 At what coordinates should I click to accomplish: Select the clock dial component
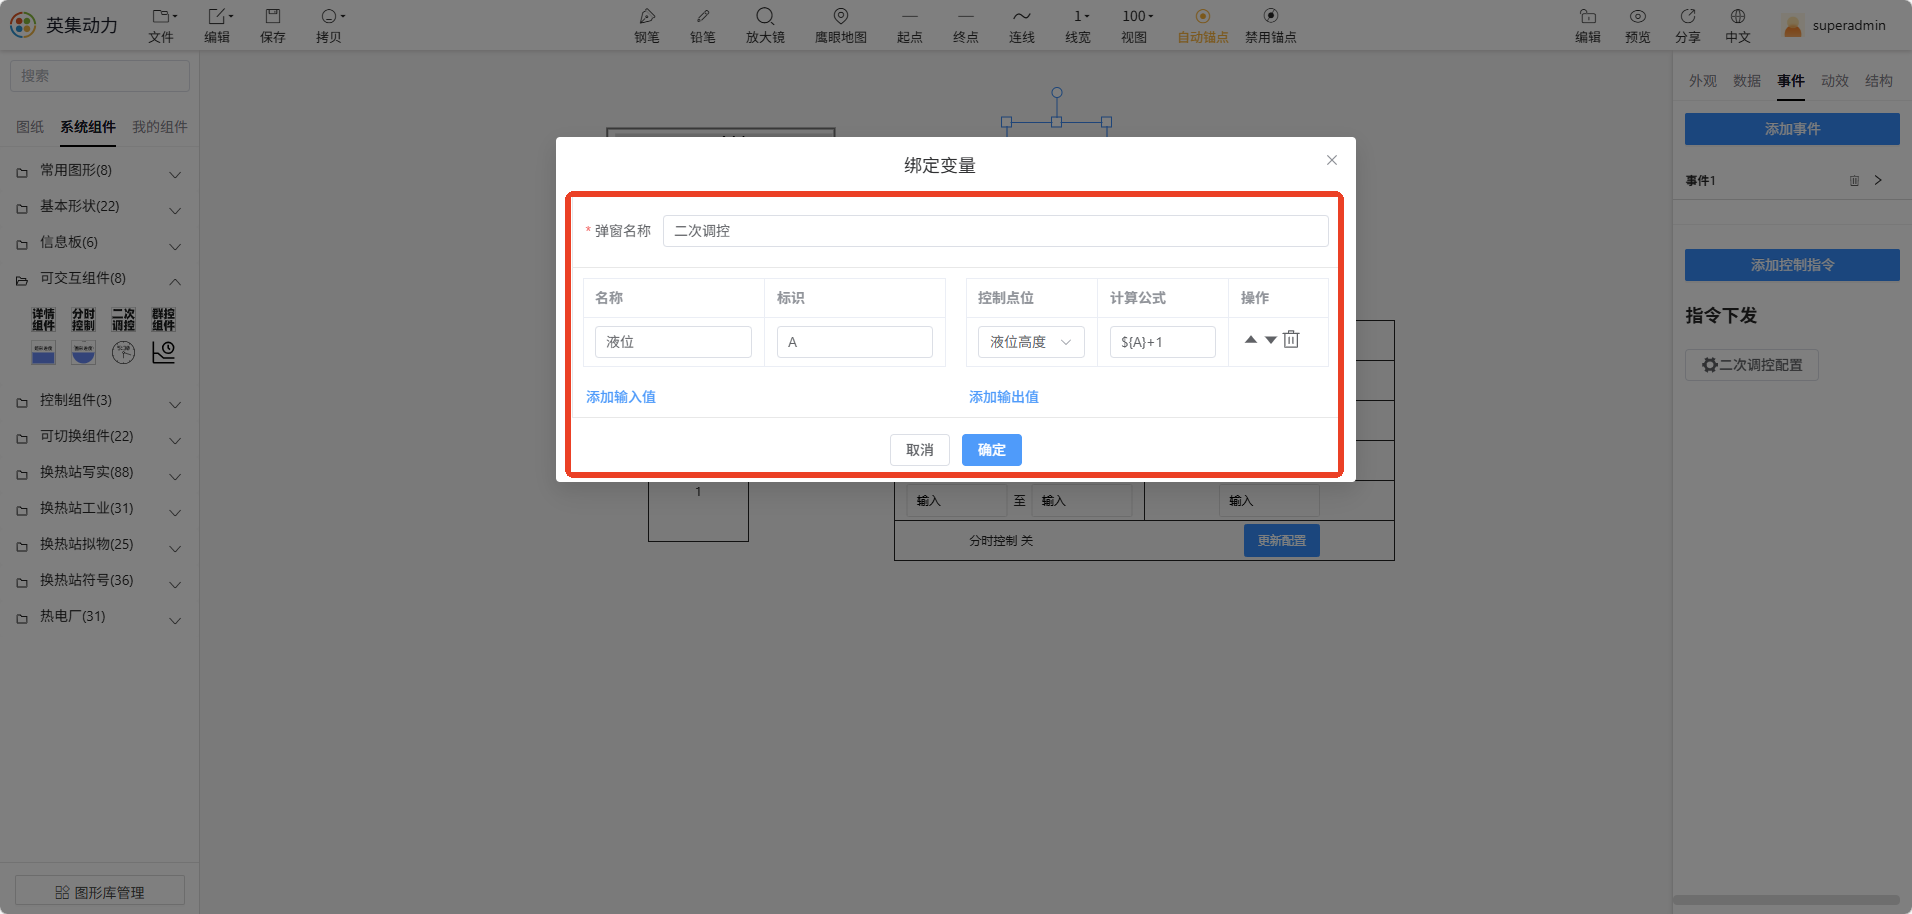123,353
